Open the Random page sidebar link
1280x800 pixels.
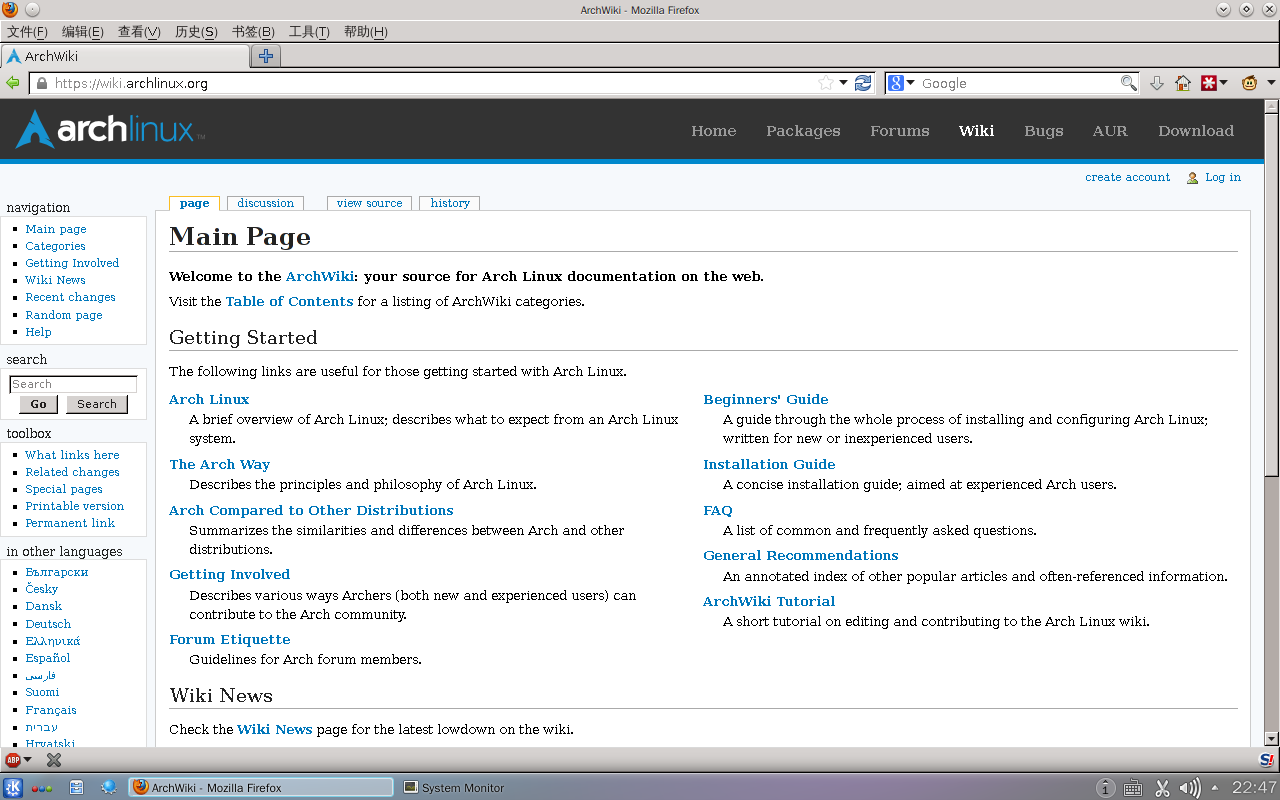pyautogui.click(x=64, y=315)
